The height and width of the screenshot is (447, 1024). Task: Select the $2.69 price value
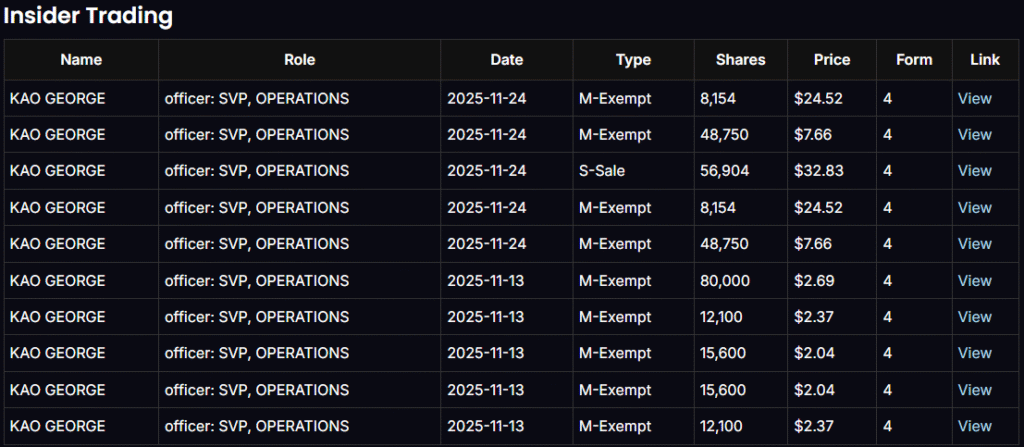[x=814, y=280]
